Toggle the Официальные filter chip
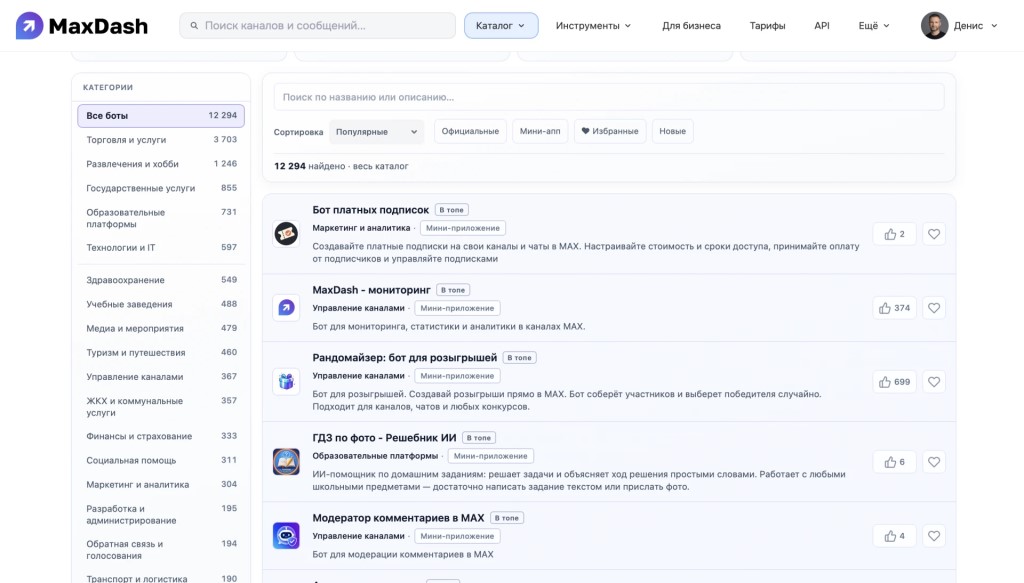Image resolution: width=1024 pixels, height=583 pixels. (470, 131)
